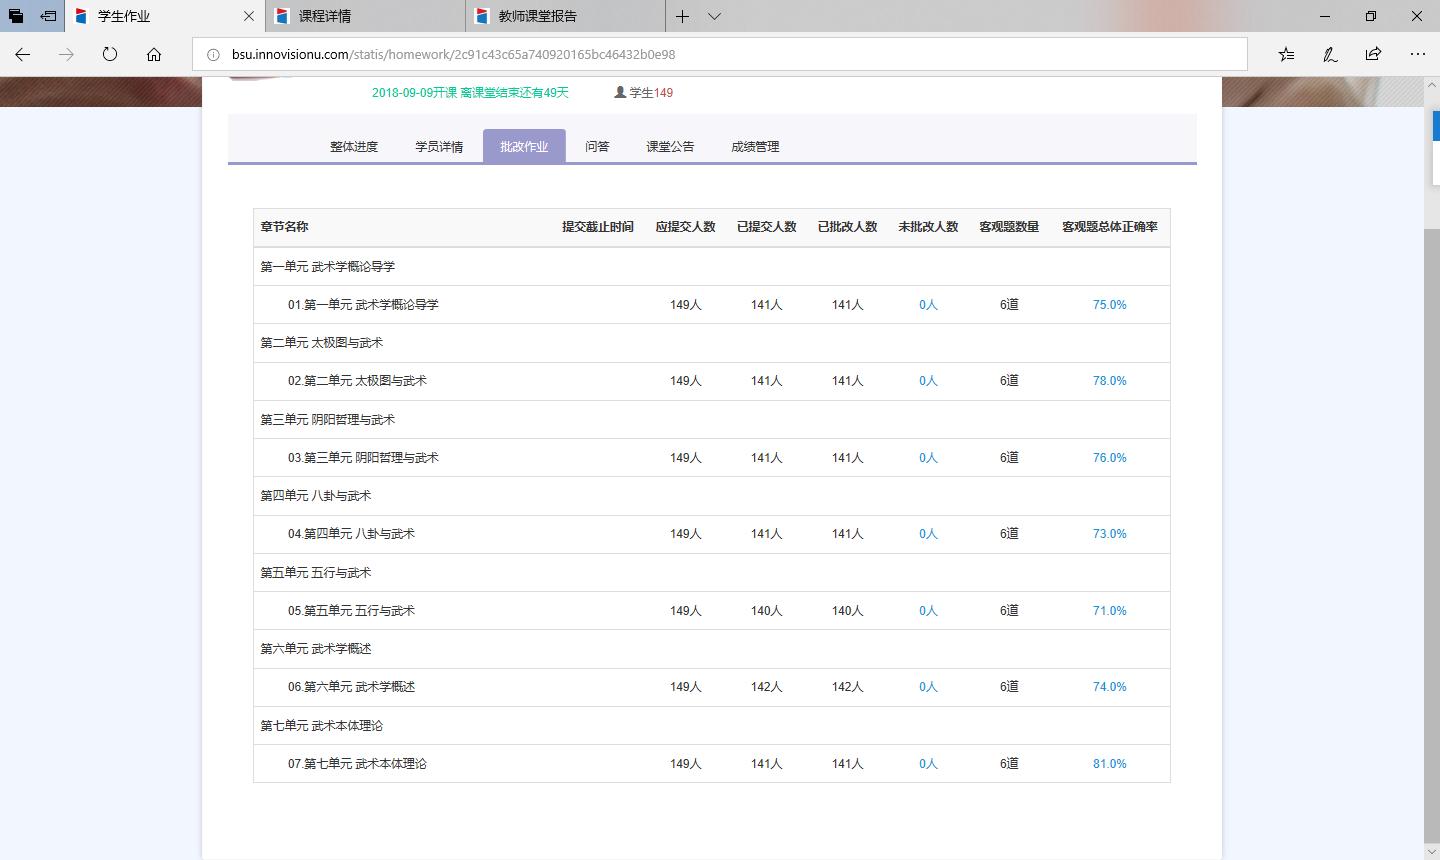
Task: Open the 整体进度 section tab
Action: pos(352,146)
